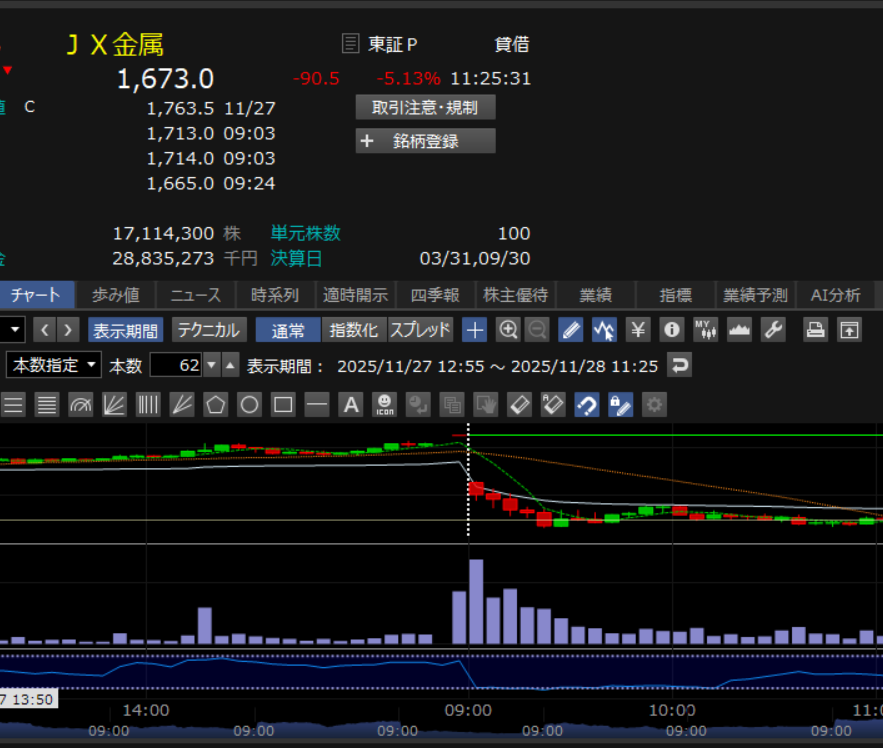Select the pentagon shape drawing tool
Screen dimensions: 883x748
tap(215, 405)
